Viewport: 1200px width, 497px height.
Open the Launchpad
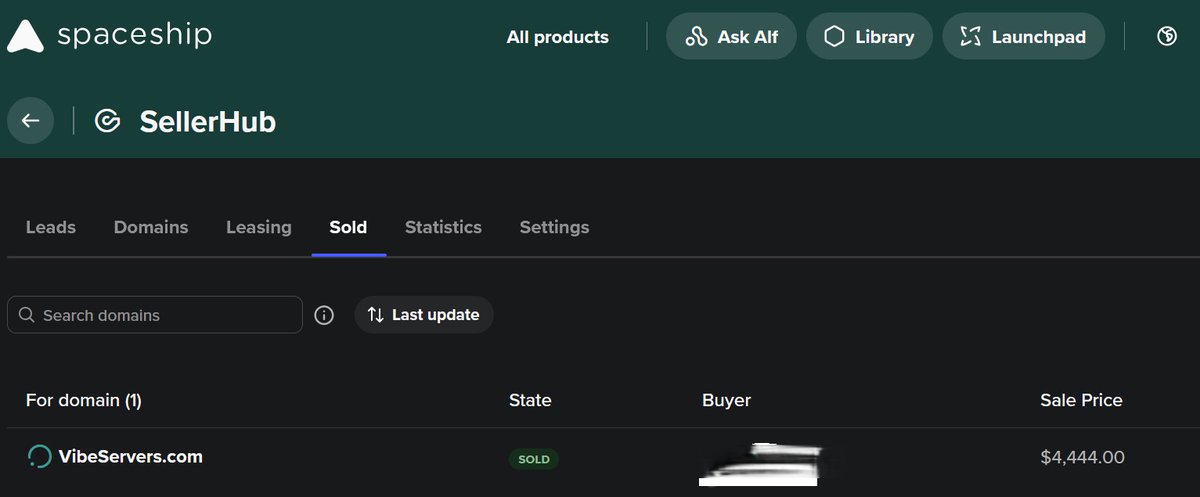[1023, 37]
